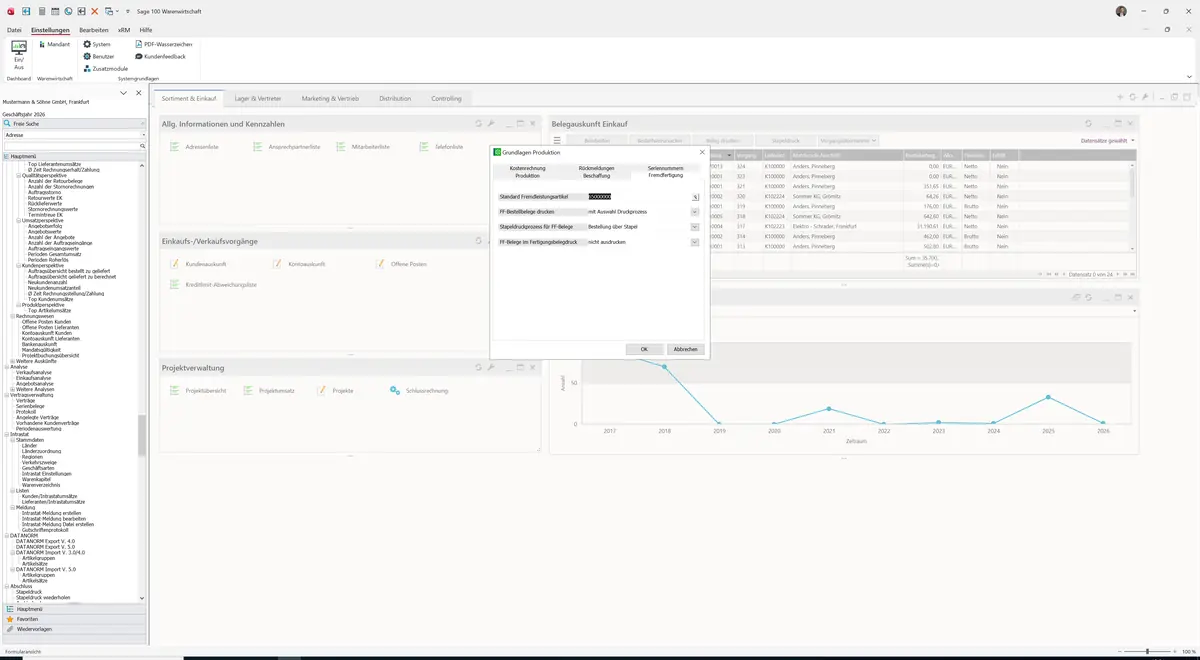The width and height of the screenshot is (1200, 660).
Task: Expand Weitere Auskünfte tree node
Action: tap(13, 361)
